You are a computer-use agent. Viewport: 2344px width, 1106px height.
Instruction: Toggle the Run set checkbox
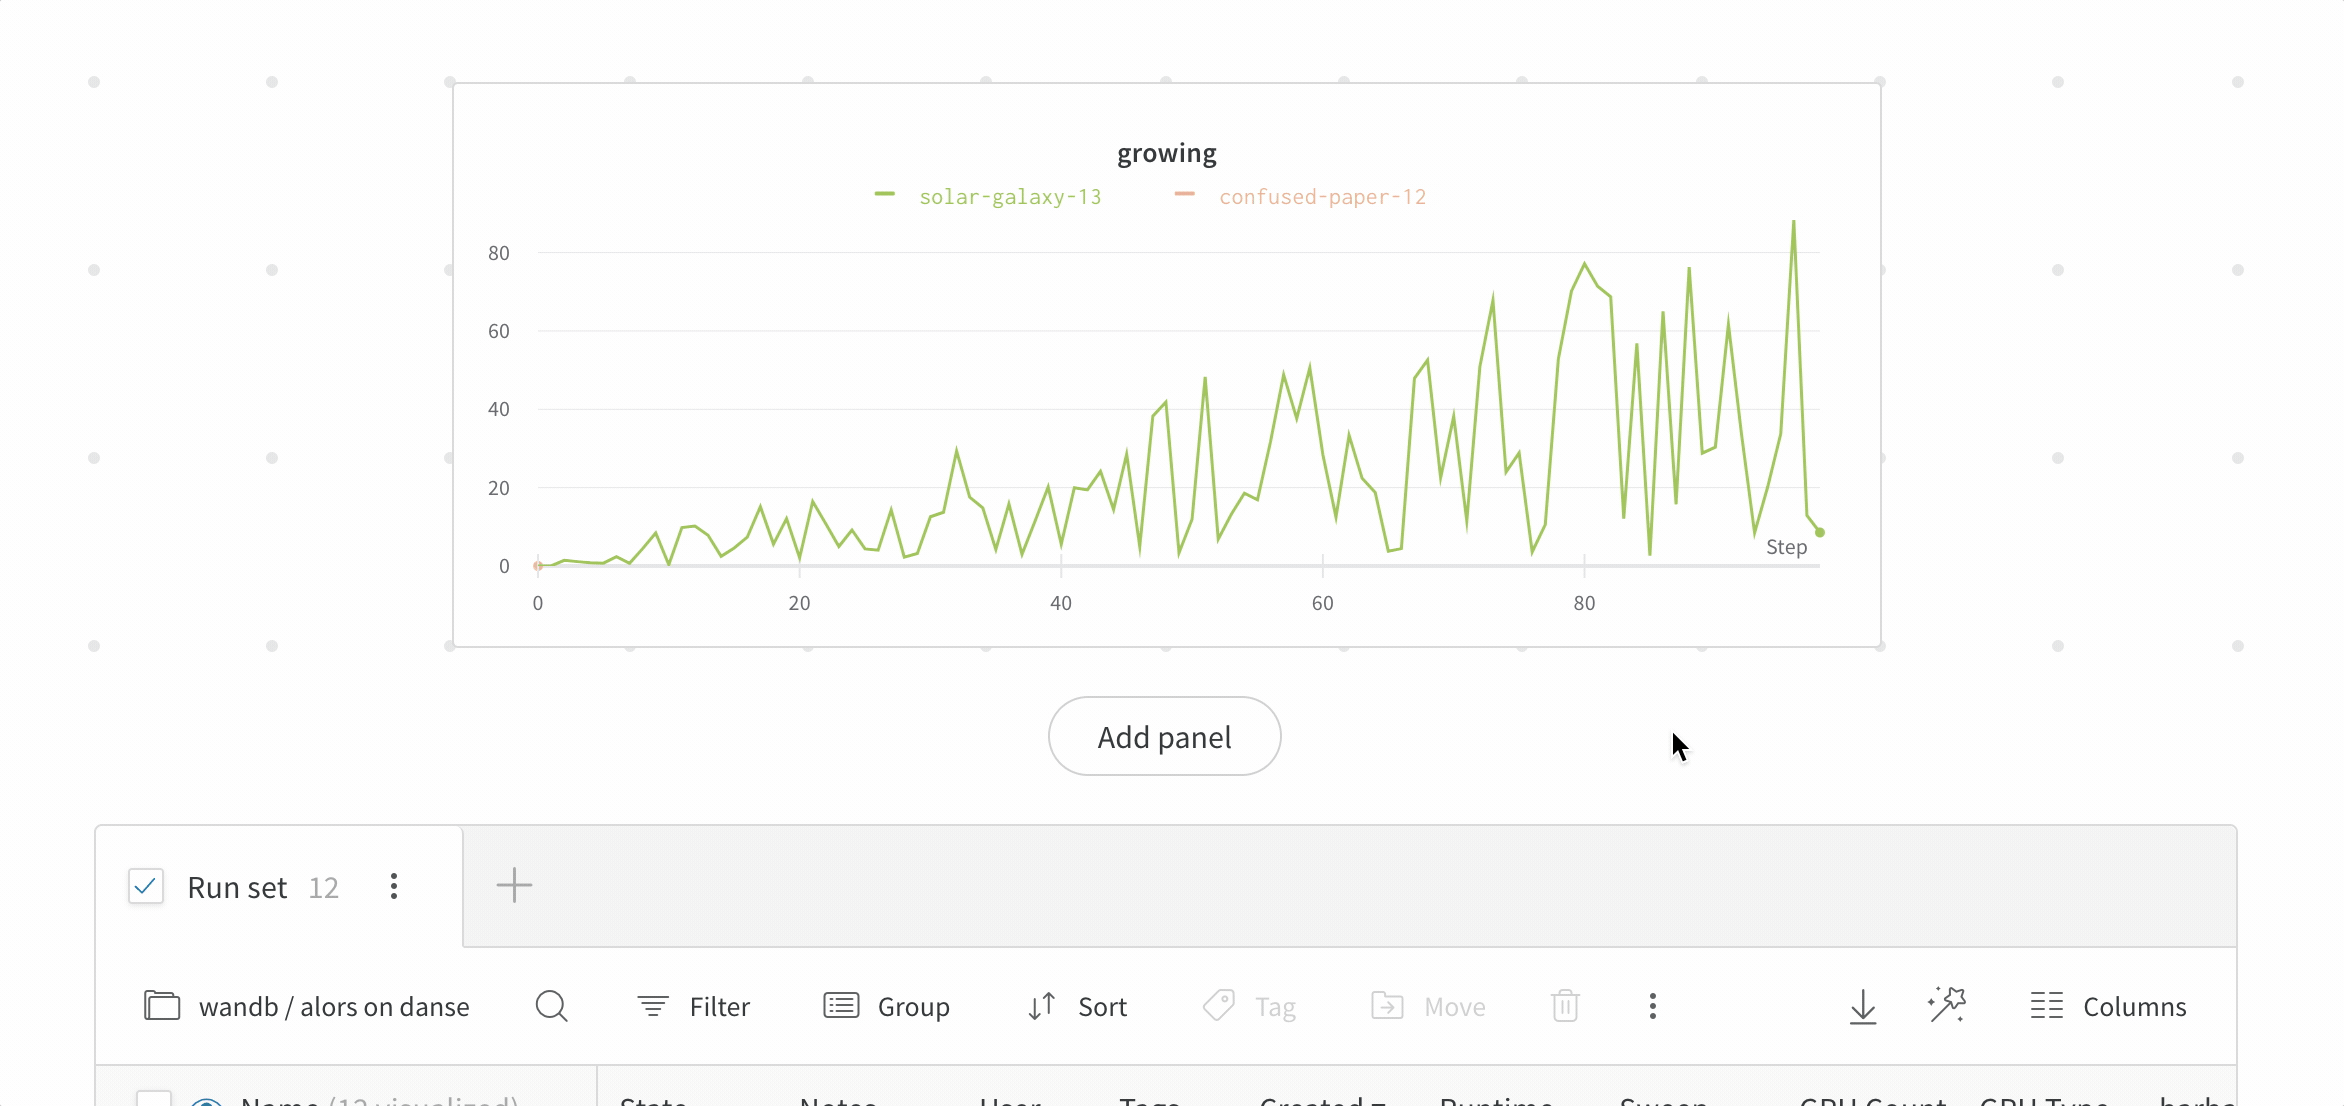pos(146,887)
